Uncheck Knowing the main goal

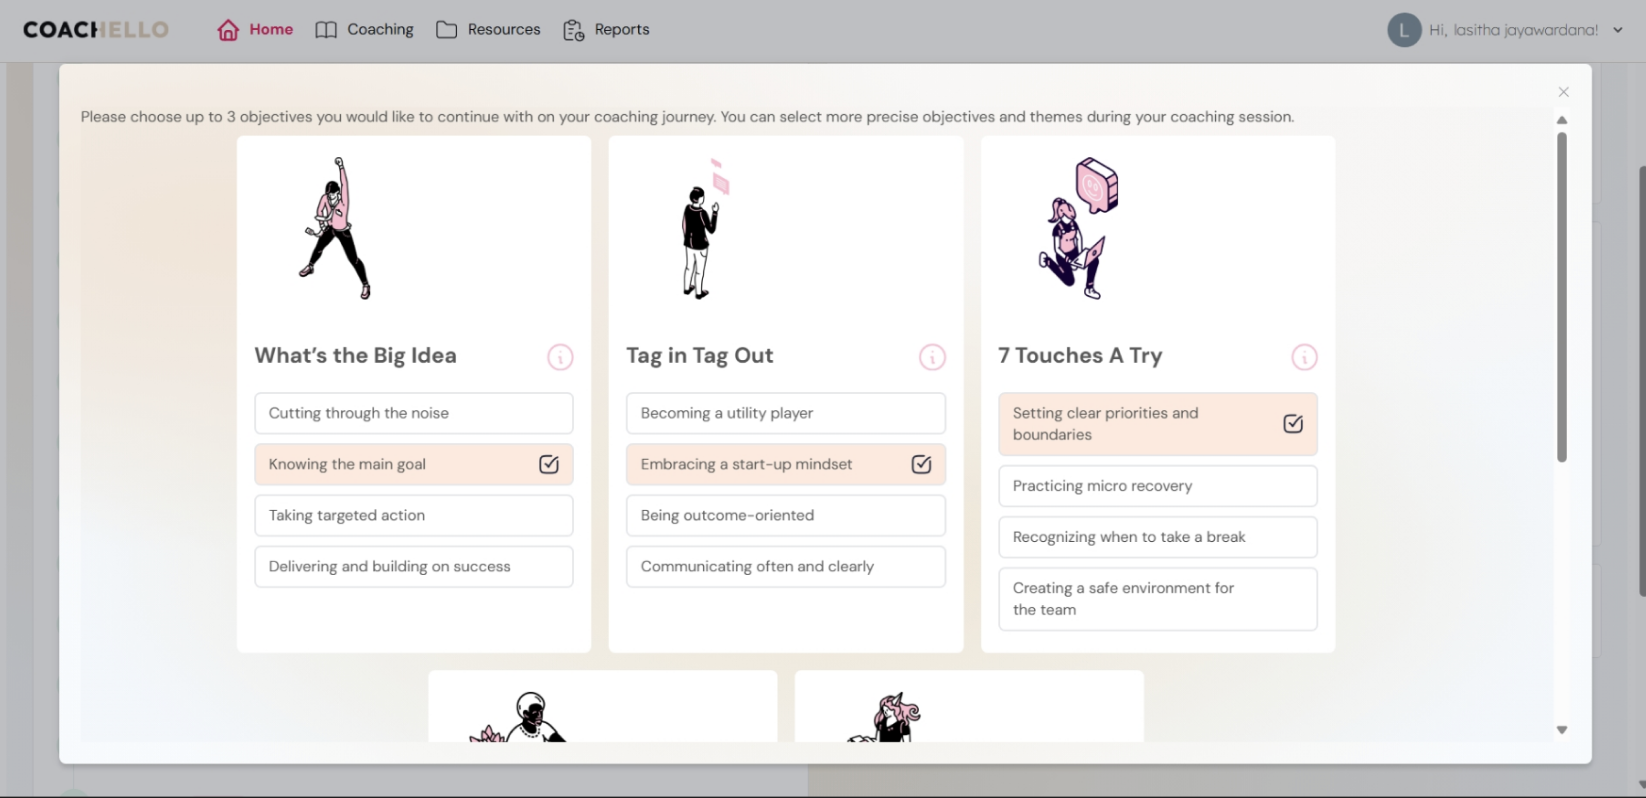pos(549,464)
